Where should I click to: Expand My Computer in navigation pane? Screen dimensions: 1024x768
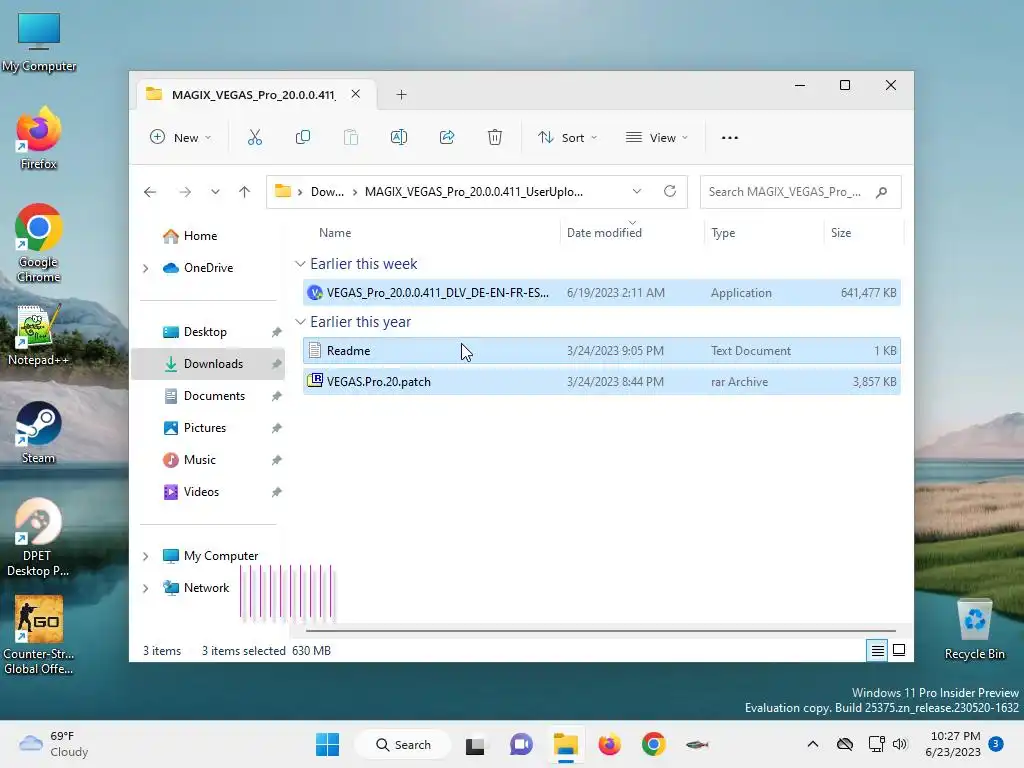[x=146, y=556]
